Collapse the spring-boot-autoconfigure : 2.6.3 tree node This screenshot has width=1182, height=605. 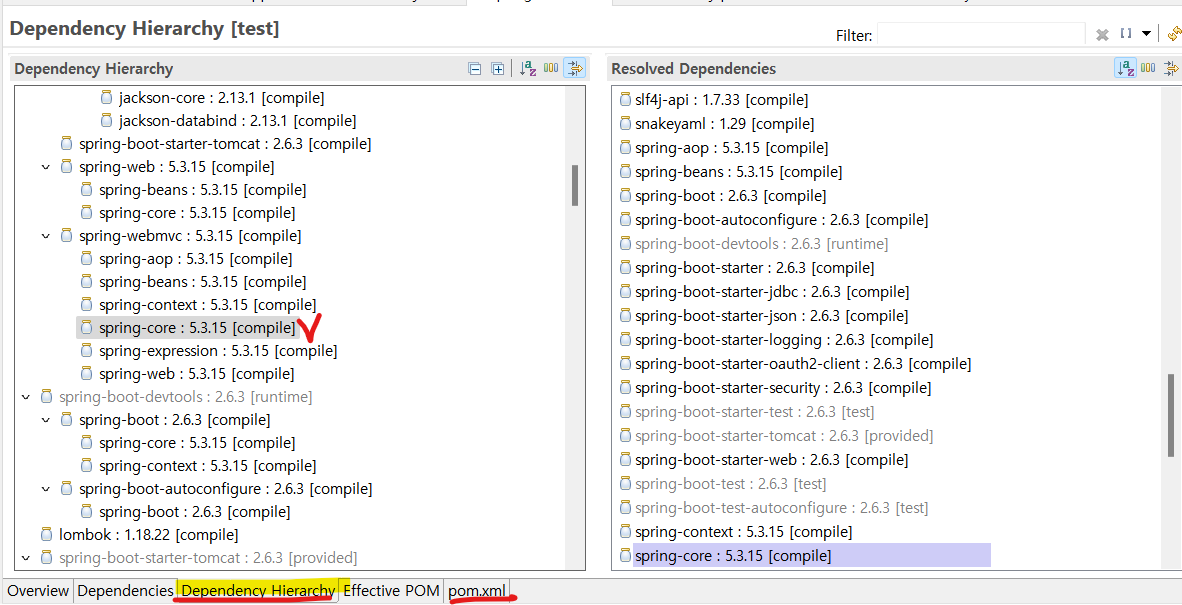[46, 489]
